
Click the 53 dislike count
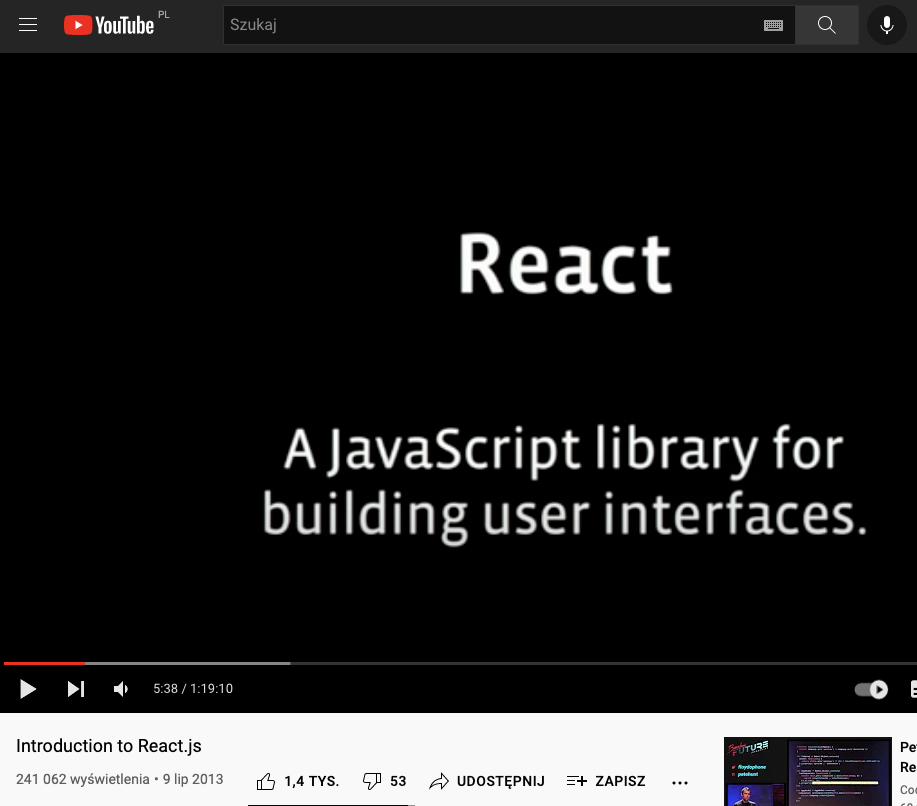pyautogui.click(x=398, y=781)
